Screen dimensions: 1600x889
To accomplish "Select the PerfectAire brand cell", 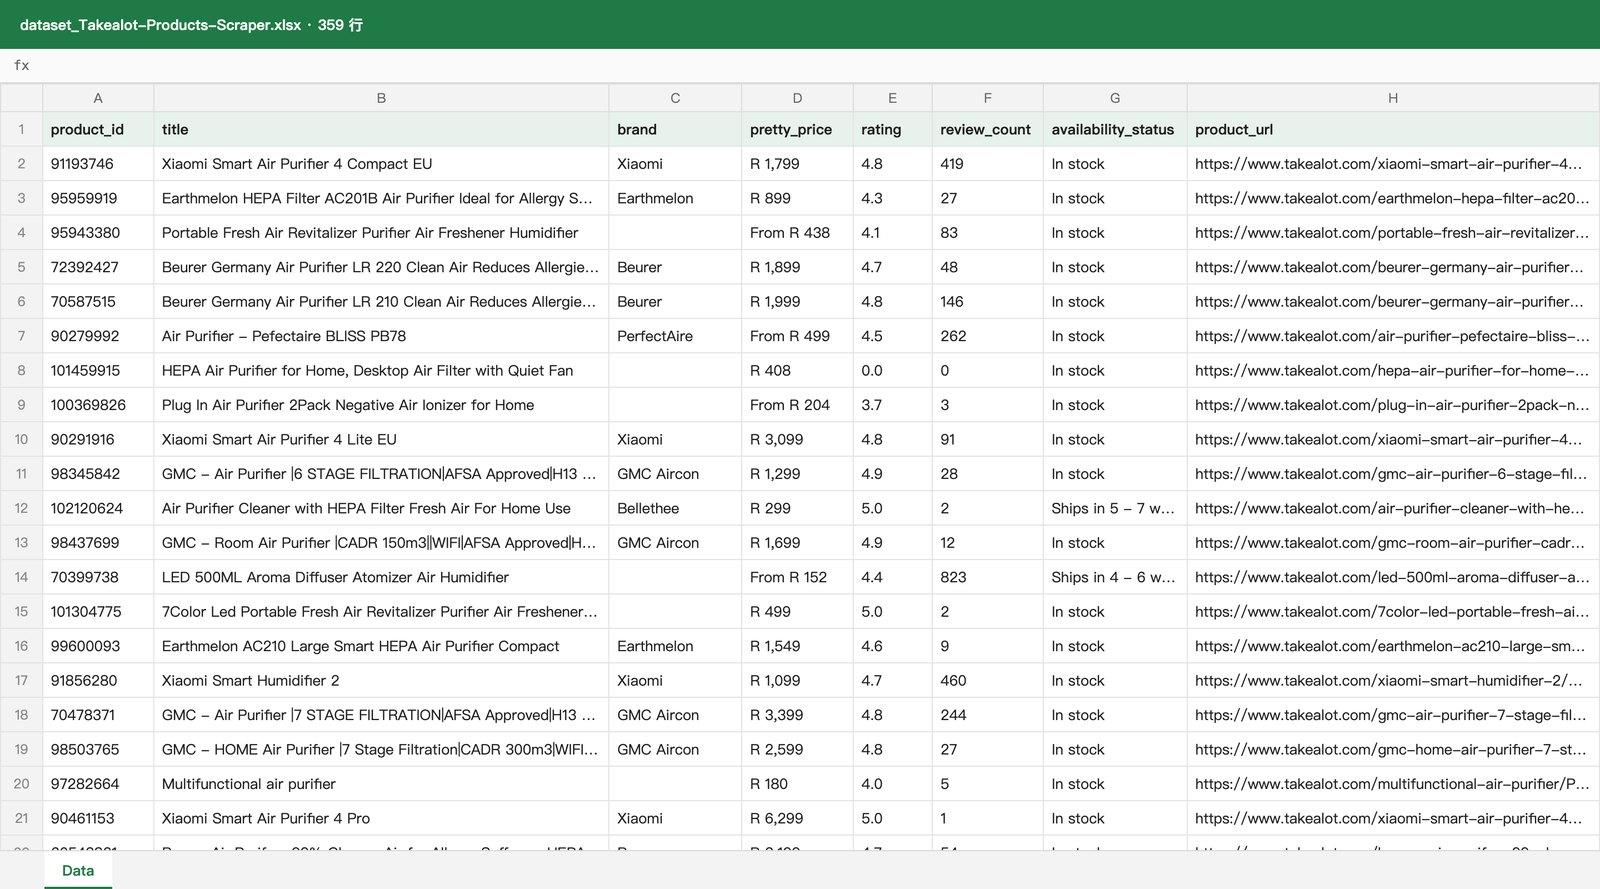I will (x=675, y=336).
